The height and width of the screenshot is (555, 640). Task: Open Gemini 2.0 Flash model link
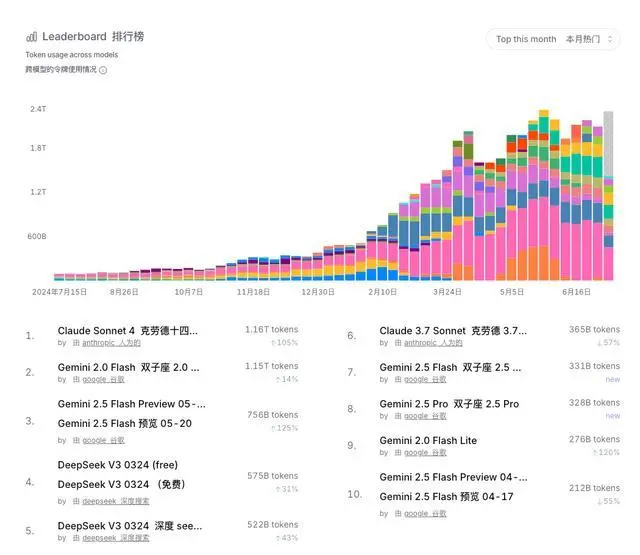(128, 367)
